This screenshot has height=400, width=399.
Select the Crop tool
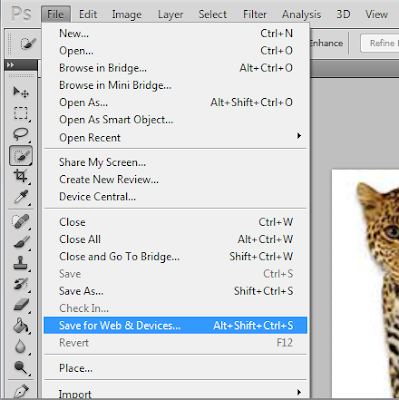tap(21, 176)
